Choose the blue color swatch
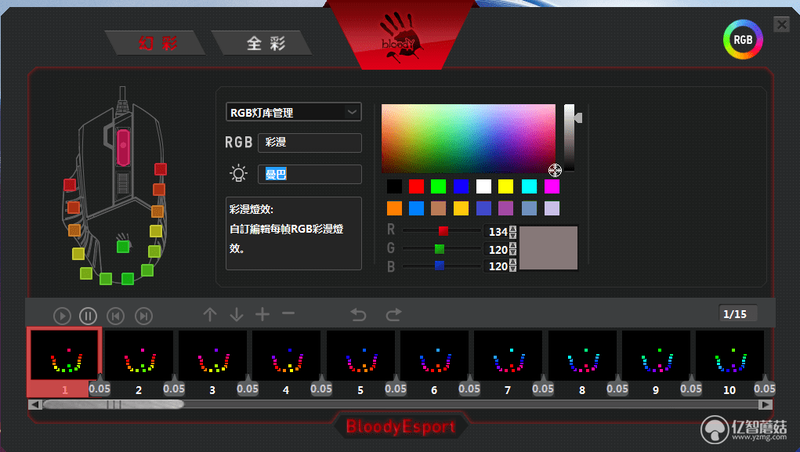This screenshot has height=452, width=800. 461,186
